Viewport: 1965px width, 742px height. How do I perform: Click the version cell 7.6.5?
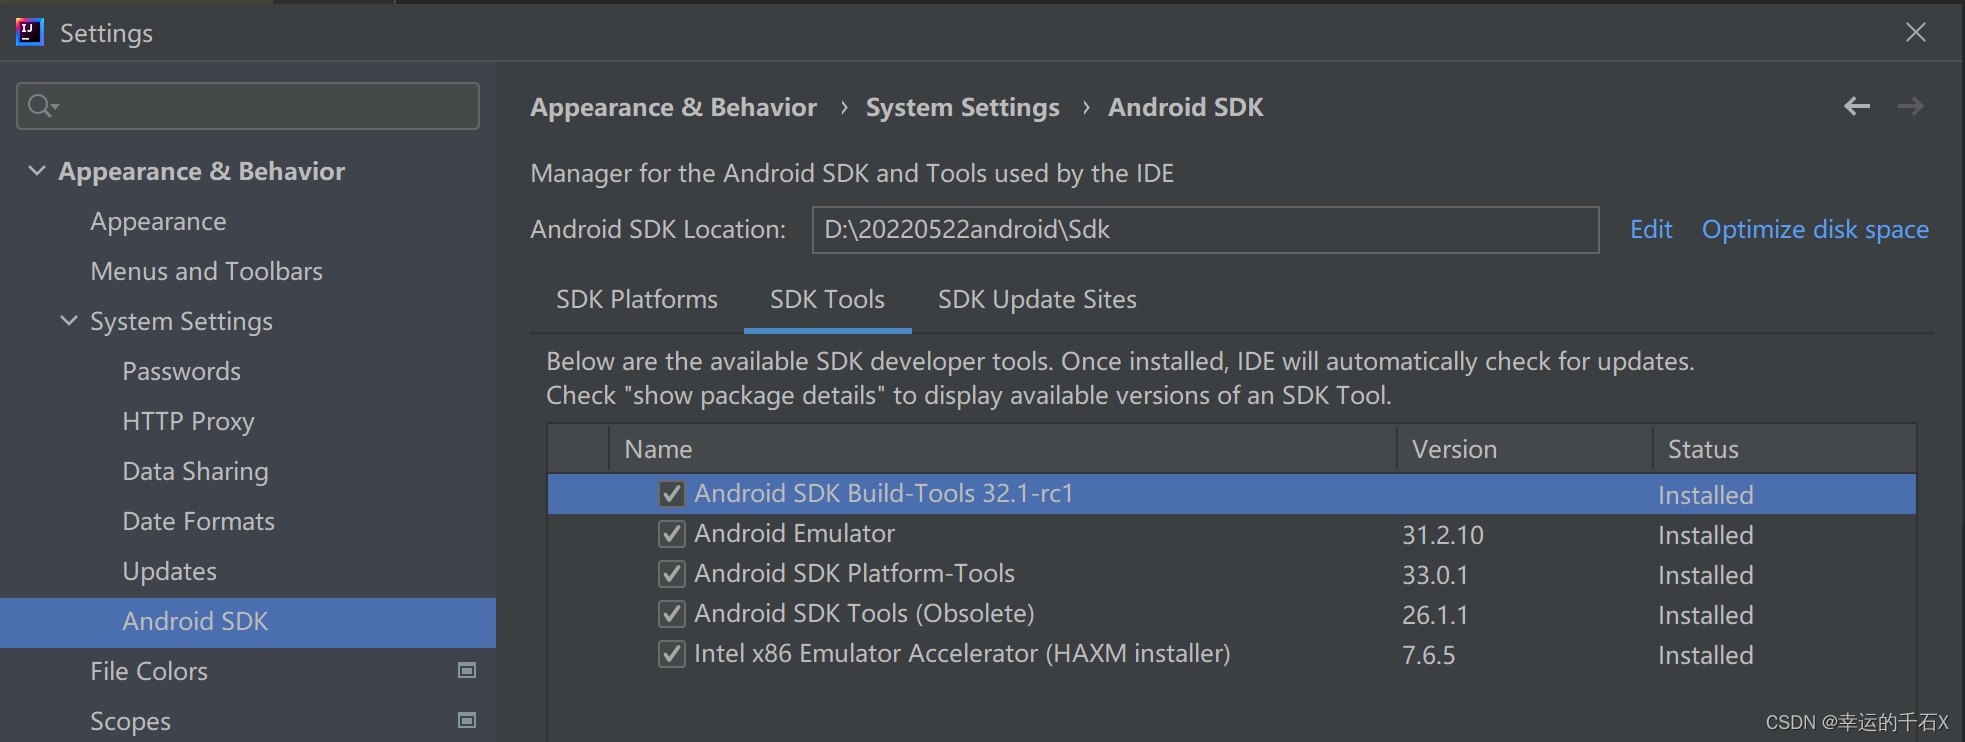[1428, 655]
